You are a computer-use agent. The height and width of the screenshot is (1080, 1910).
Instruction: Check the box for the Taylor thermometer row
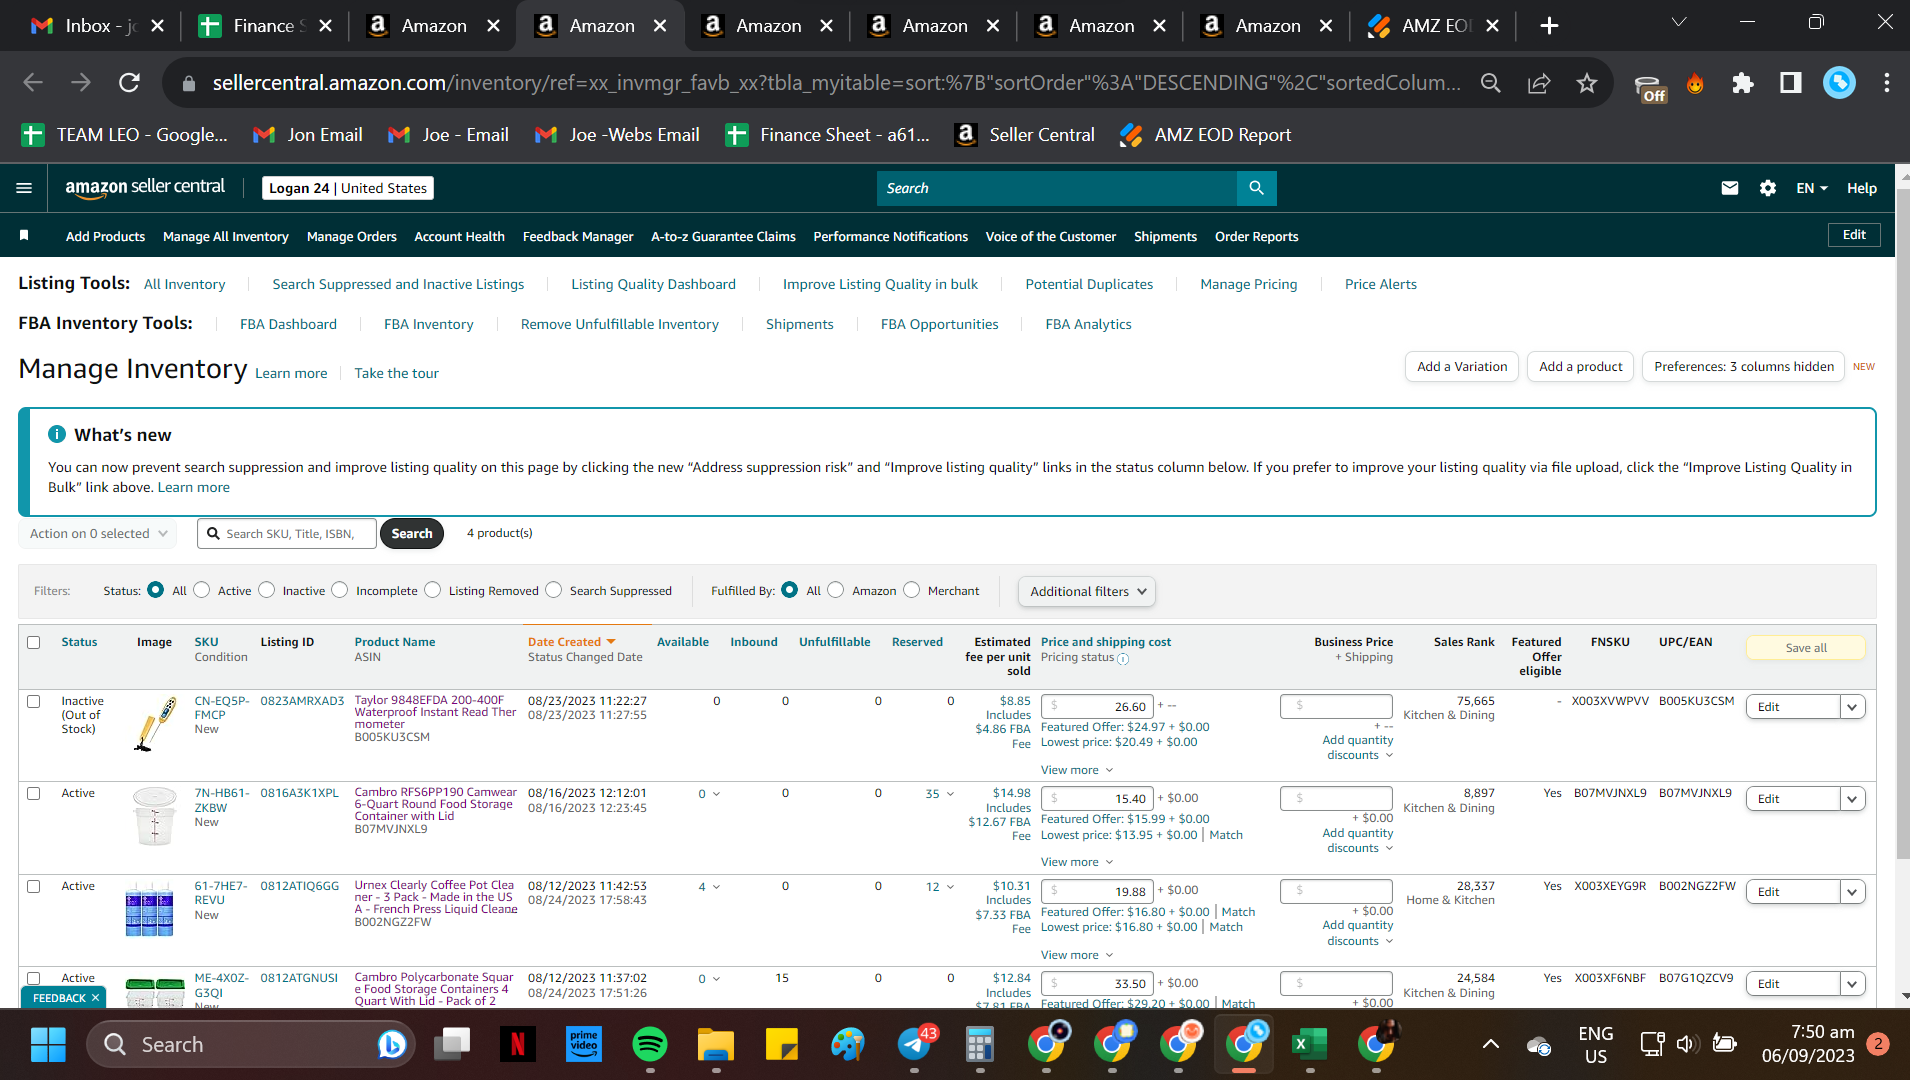(x=33, y=701)
